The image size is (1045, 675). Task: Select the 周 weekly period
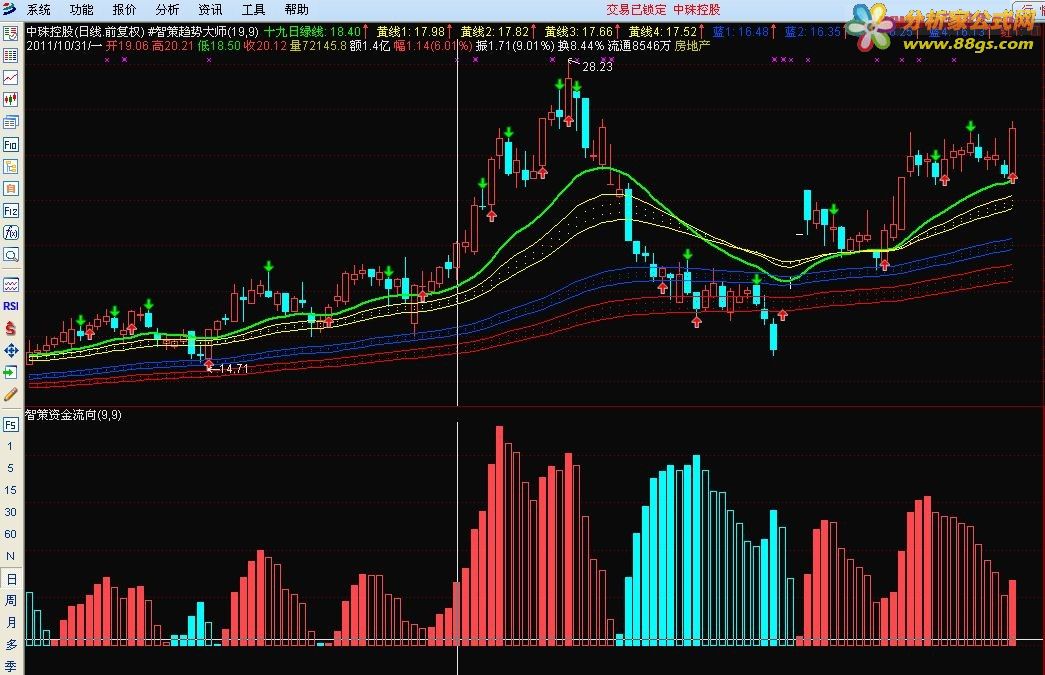[x=11, y=600]
